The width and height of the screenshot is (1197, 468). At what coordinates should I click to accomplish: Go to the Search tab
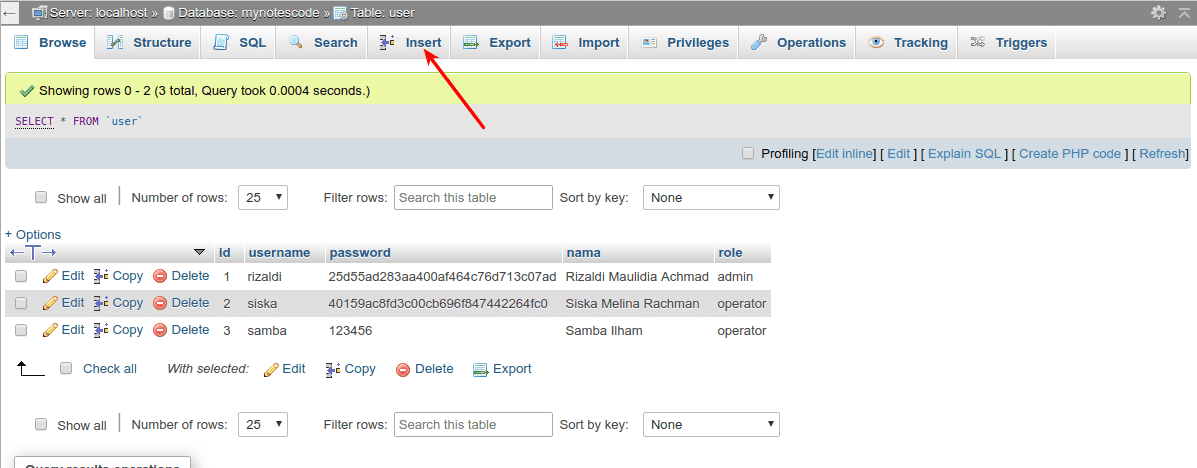[x=323, y=43]
